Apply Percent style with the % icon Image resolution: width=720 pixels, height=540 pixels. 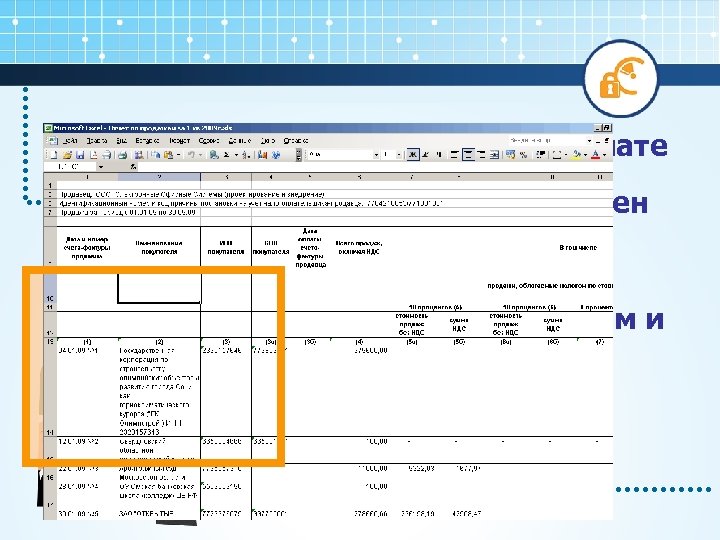point(523,154)
